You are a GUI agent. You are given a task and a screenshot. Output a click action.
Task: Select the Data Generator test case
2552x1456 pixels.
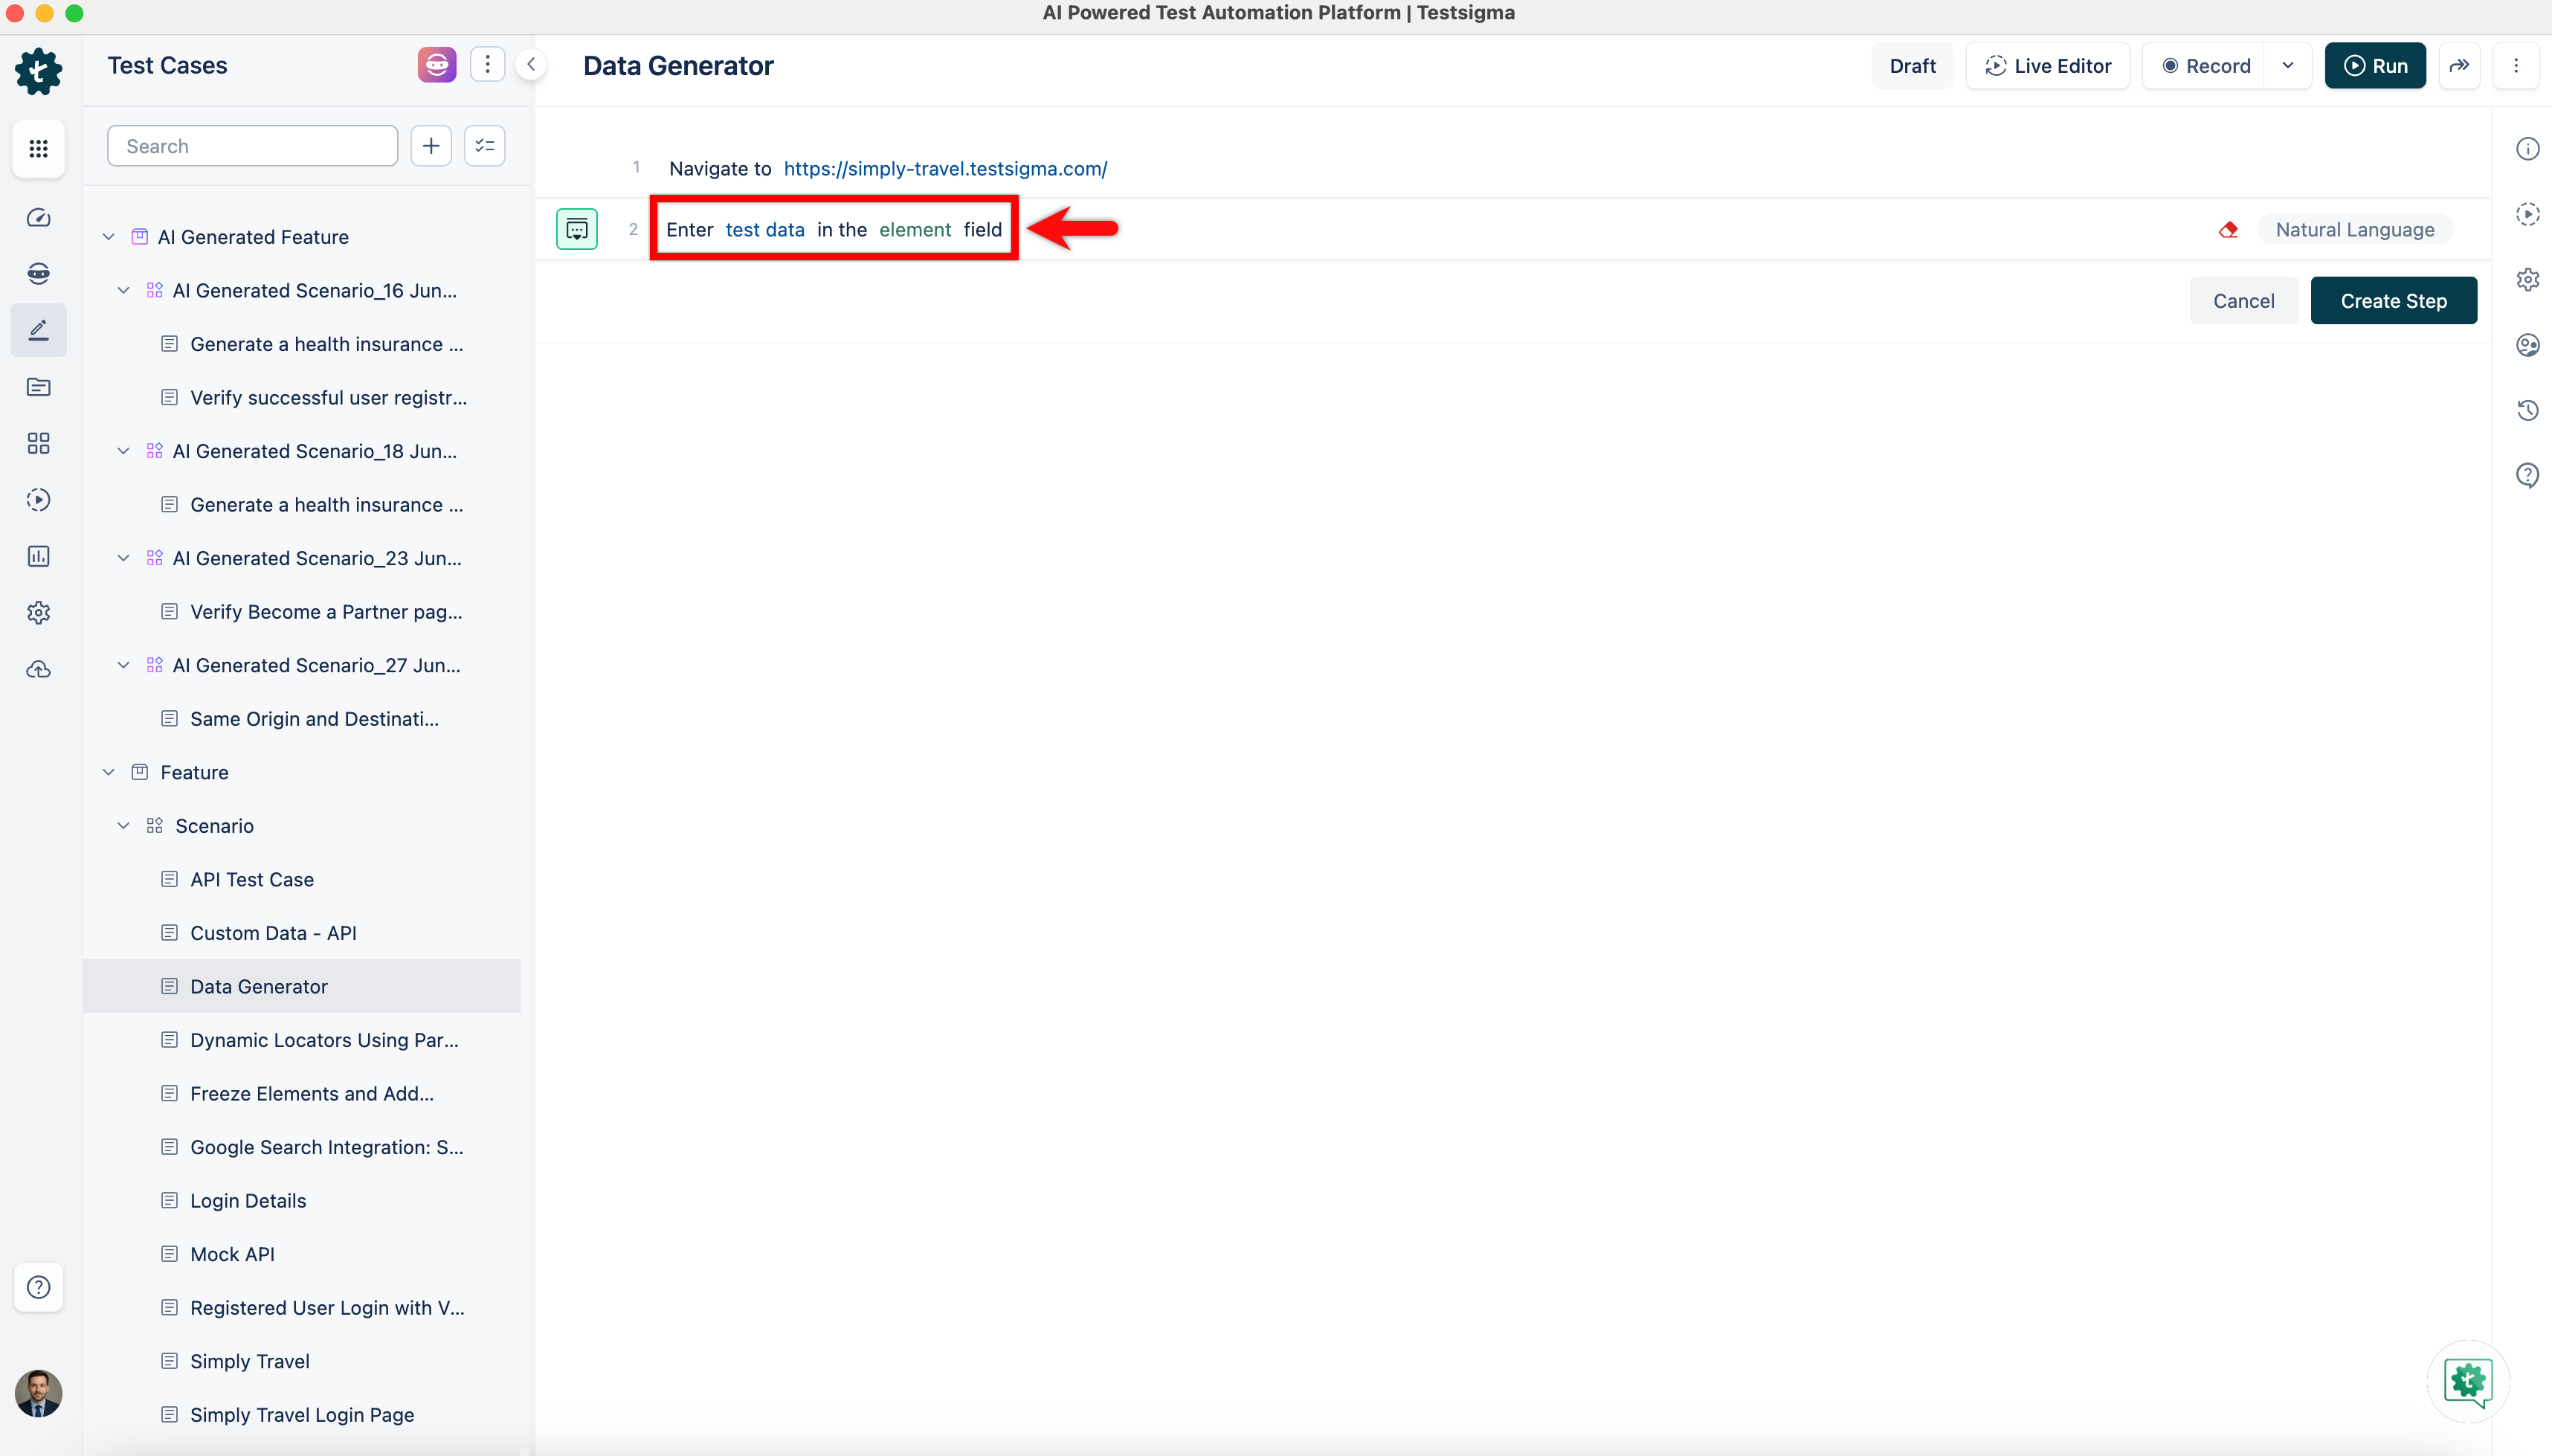point(302,987)
